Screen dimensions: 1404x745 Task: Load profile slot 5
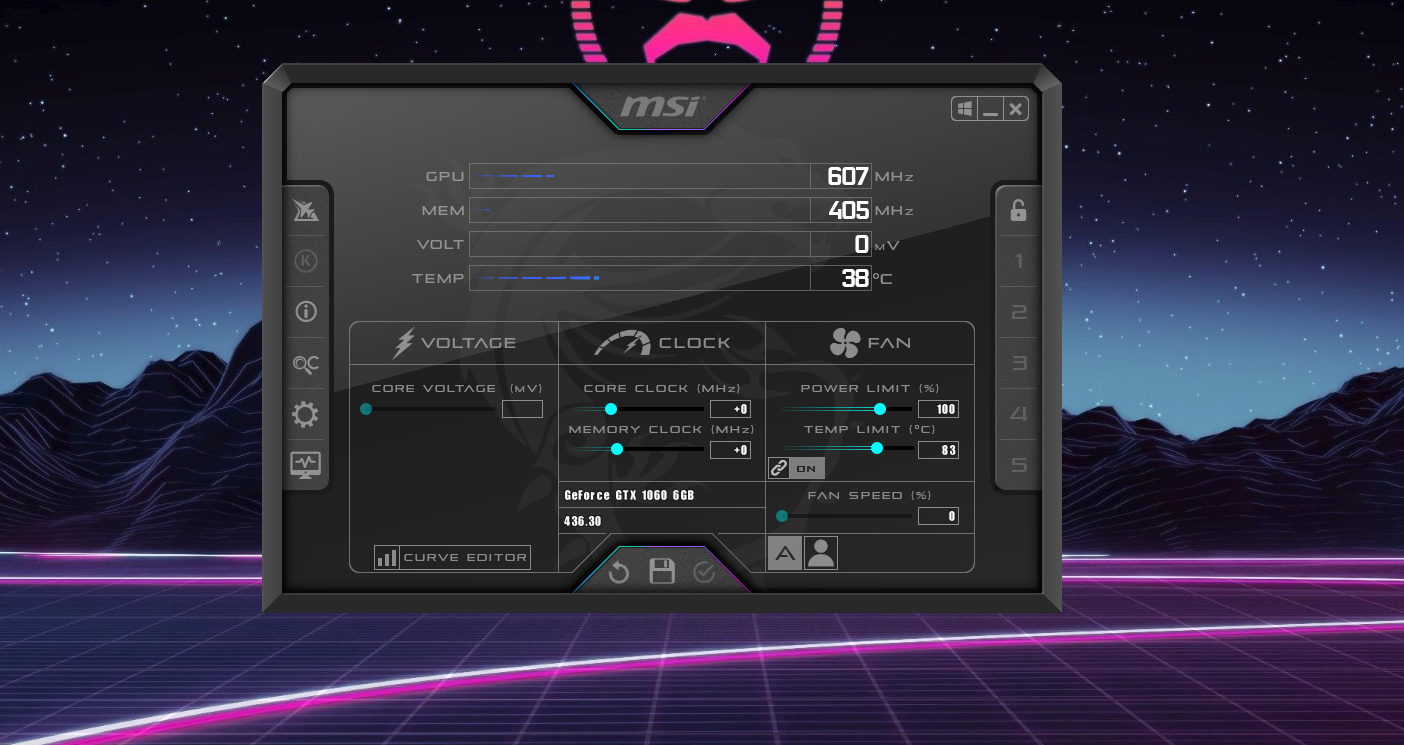(x=1018, y=465)
